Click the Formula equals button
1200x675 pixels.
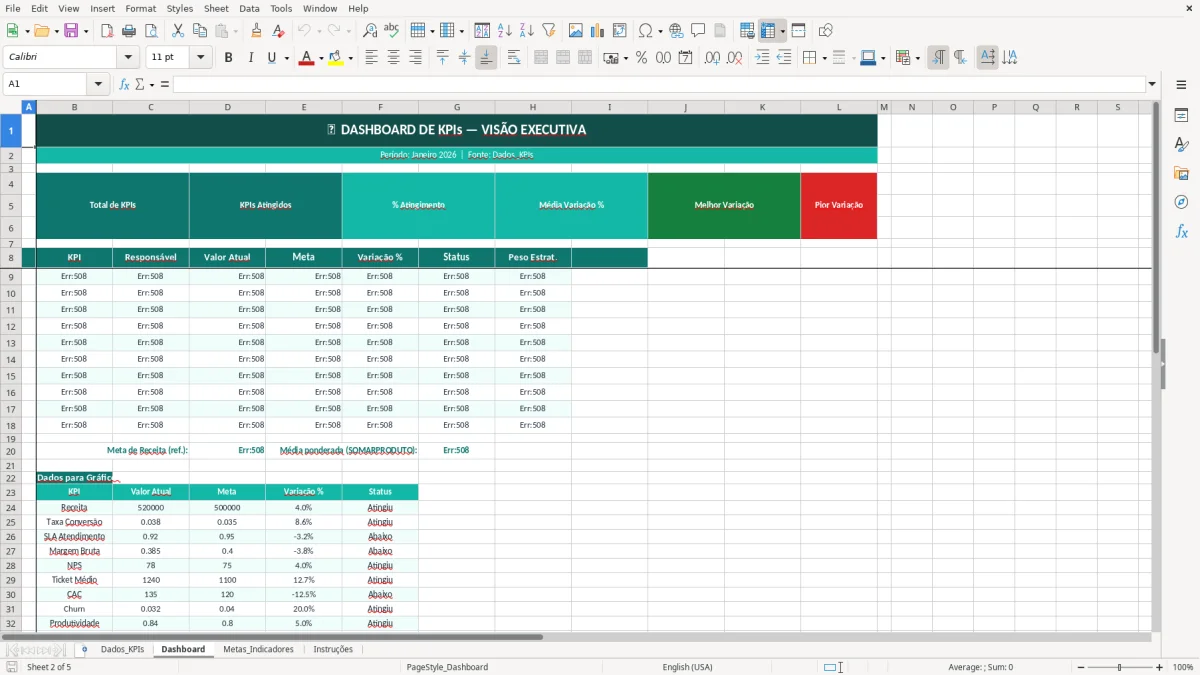pos(165,84)
